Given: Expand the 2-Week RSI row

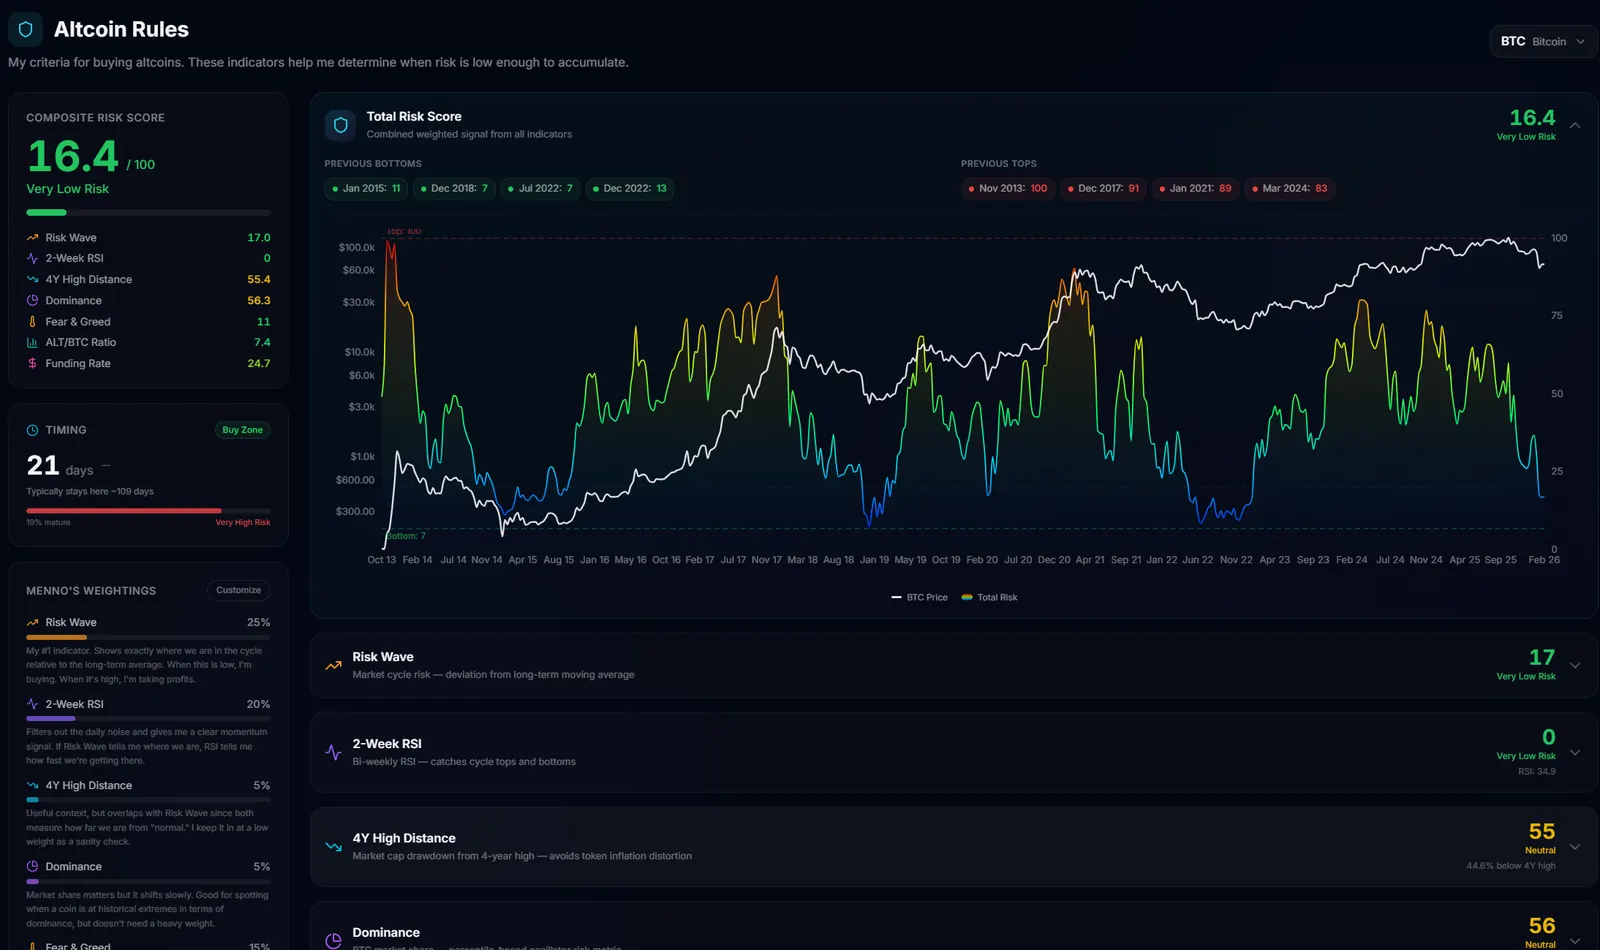Looking at the screenshot, I should [x=1575, y=752].
